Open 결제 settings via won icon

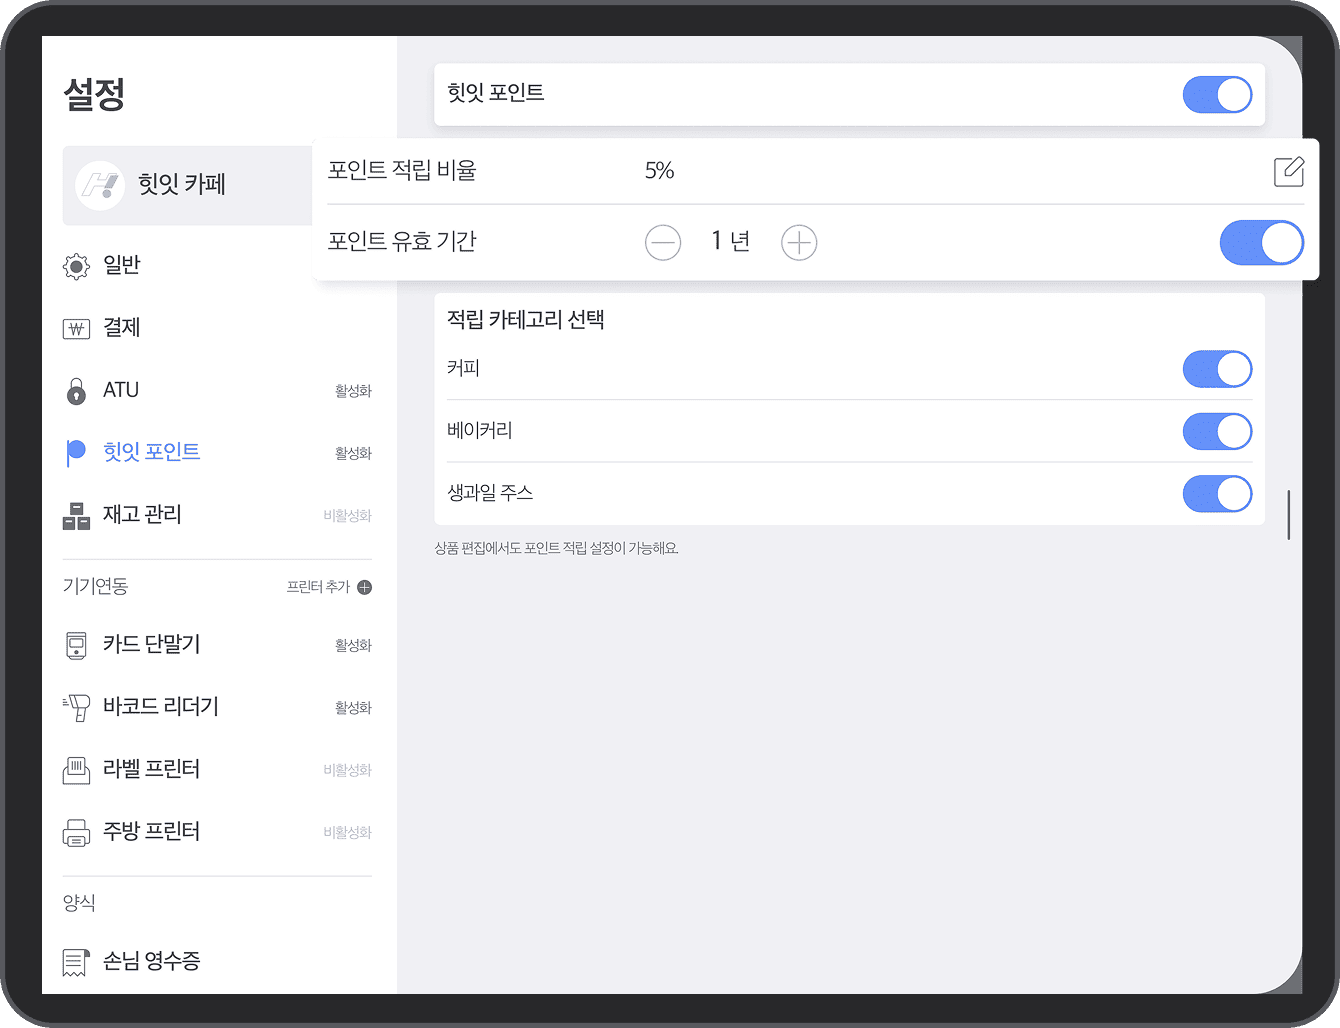tap(76, 329)
